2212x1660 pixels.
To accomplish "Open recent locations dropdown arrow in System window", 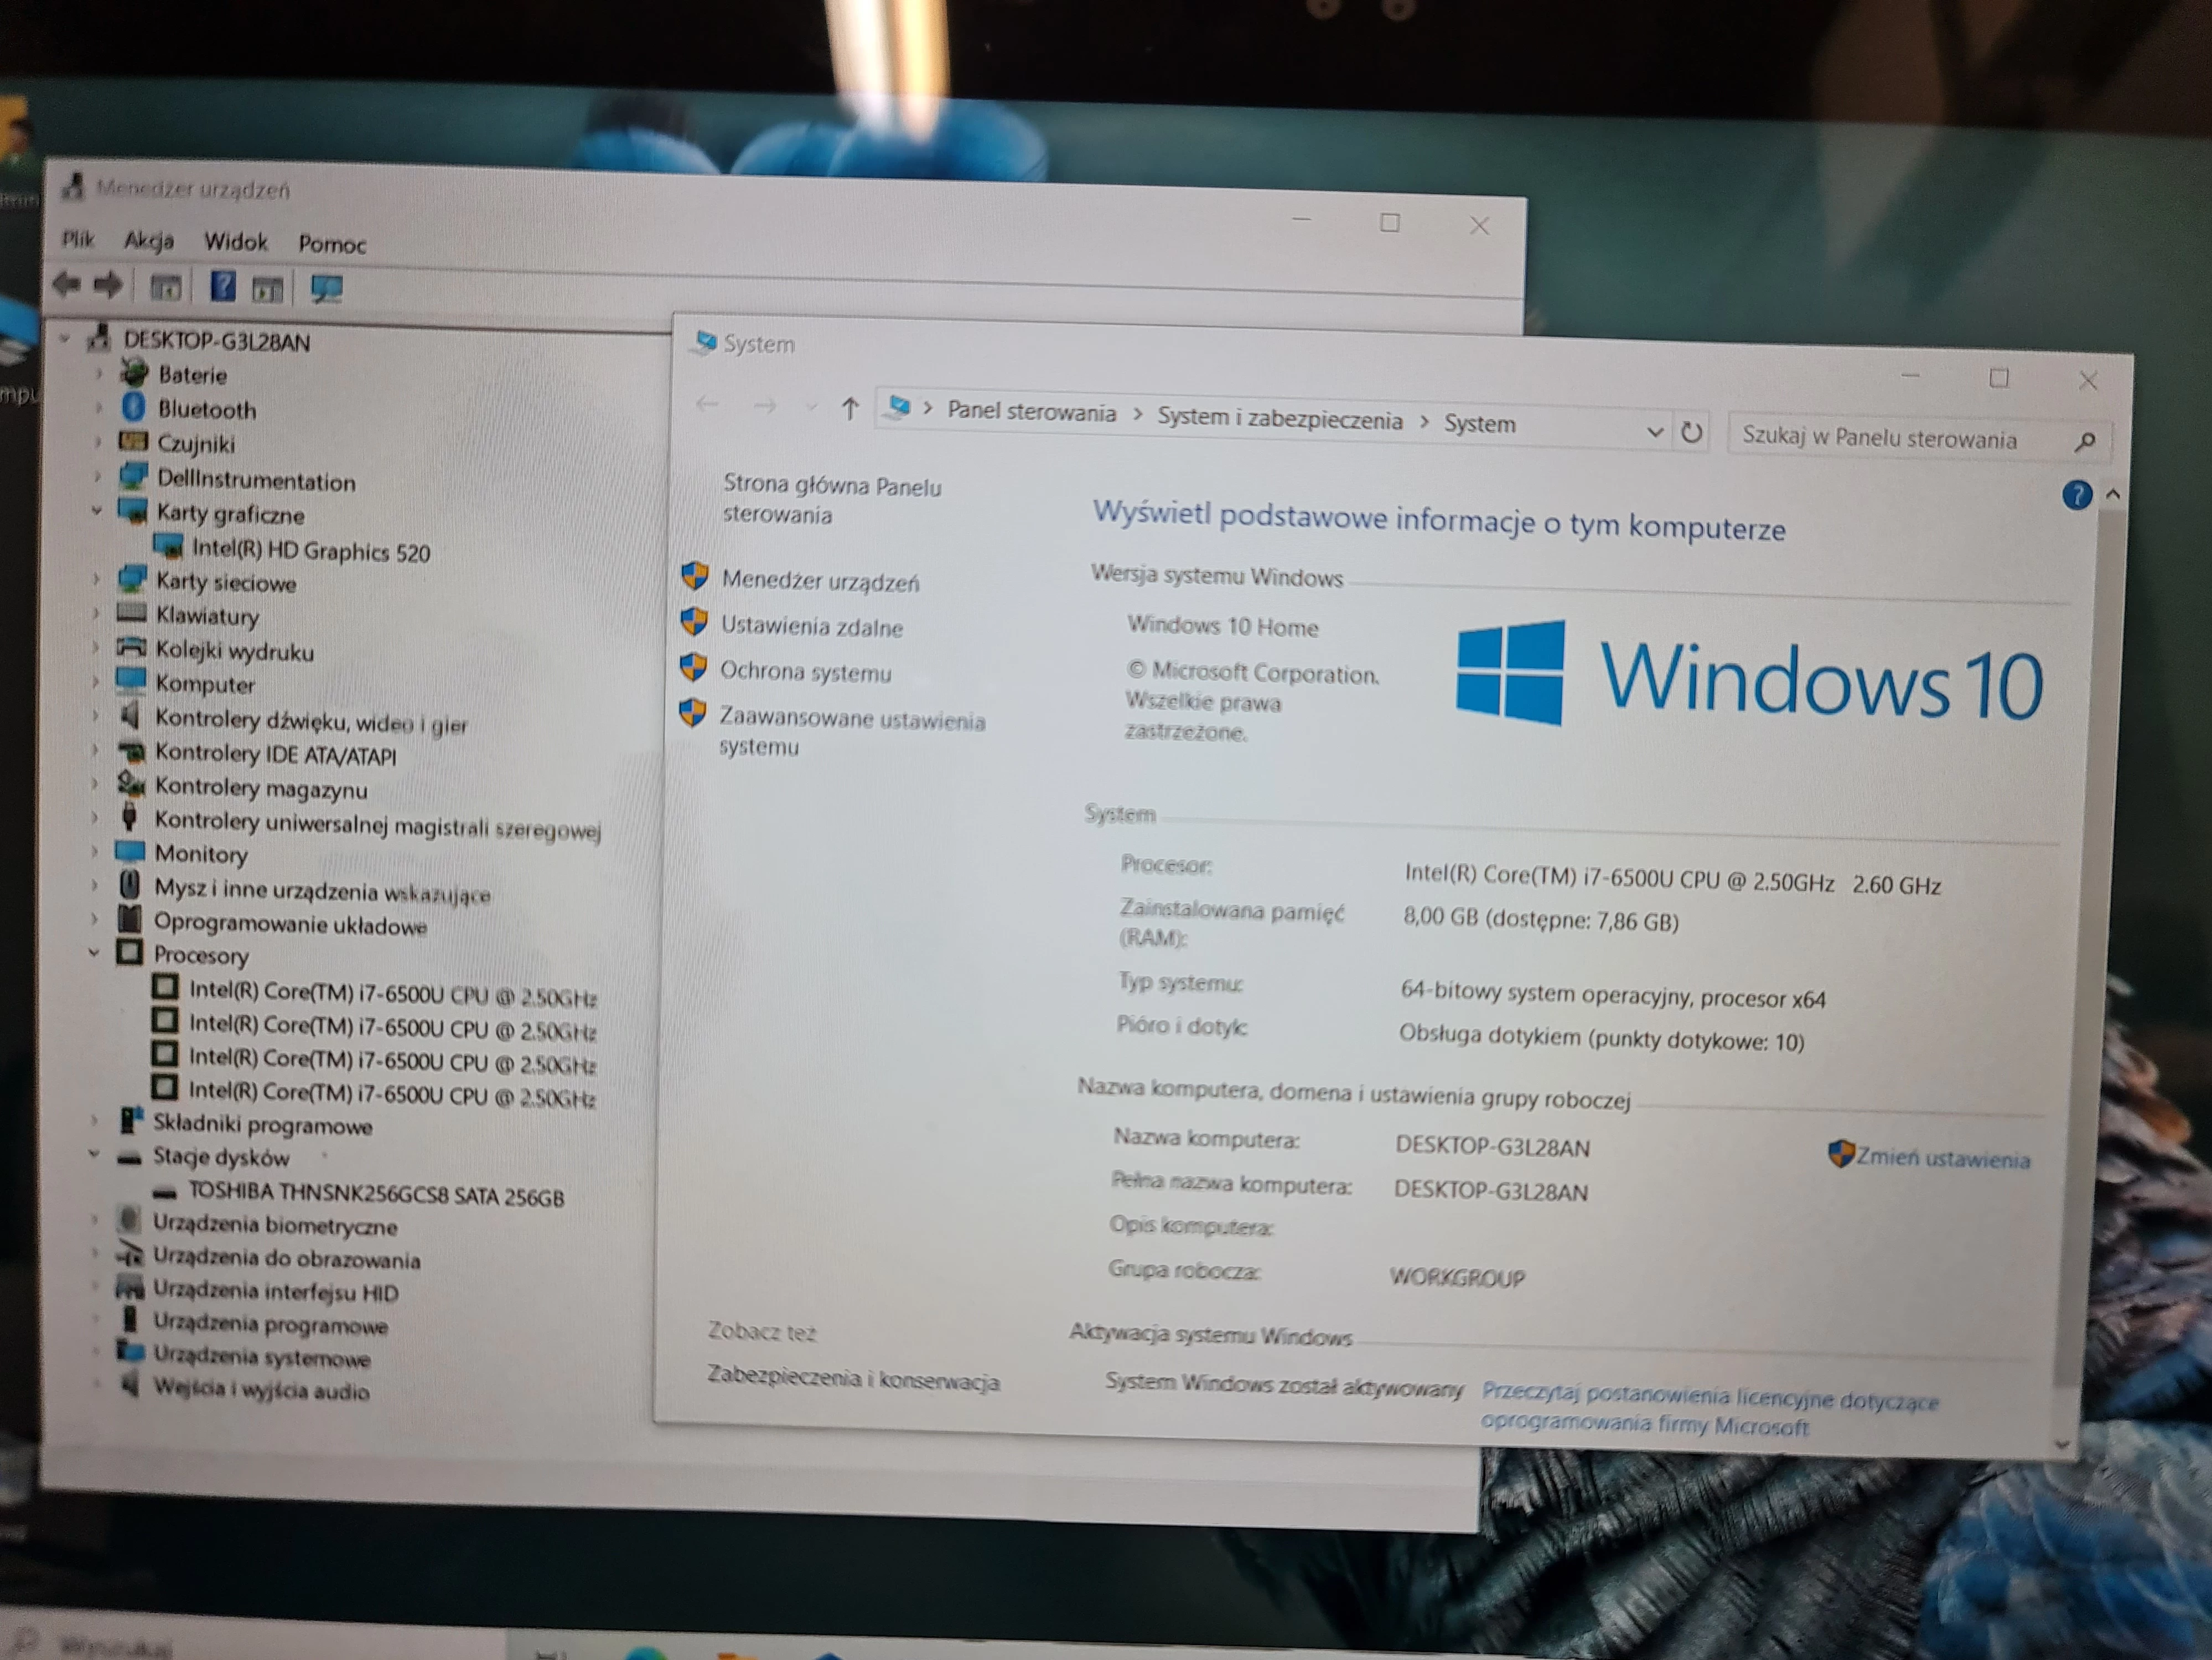I will [x=811, y=407].
